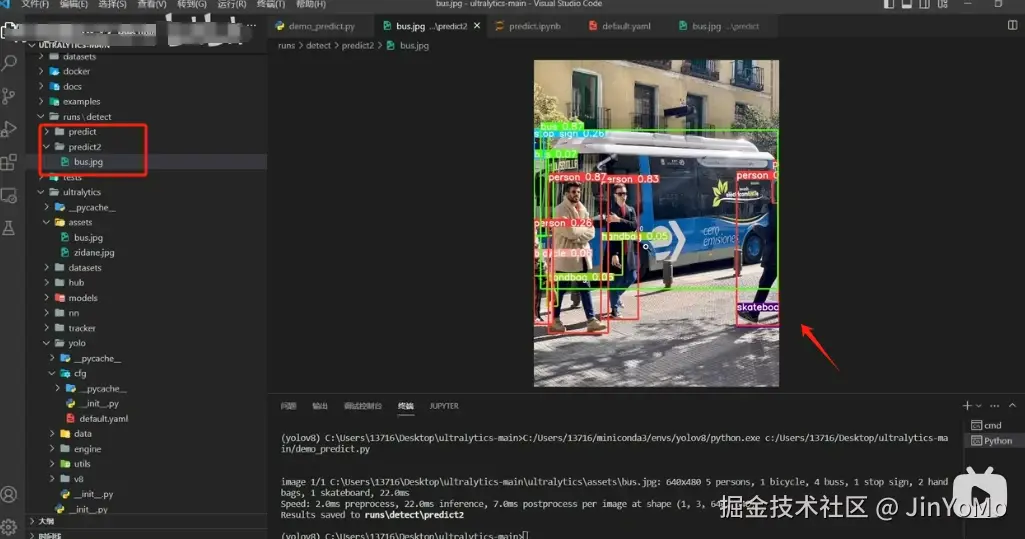1025x539 pixels.
Task: Select the v8 folder row
Action: [x=147, y=479]
